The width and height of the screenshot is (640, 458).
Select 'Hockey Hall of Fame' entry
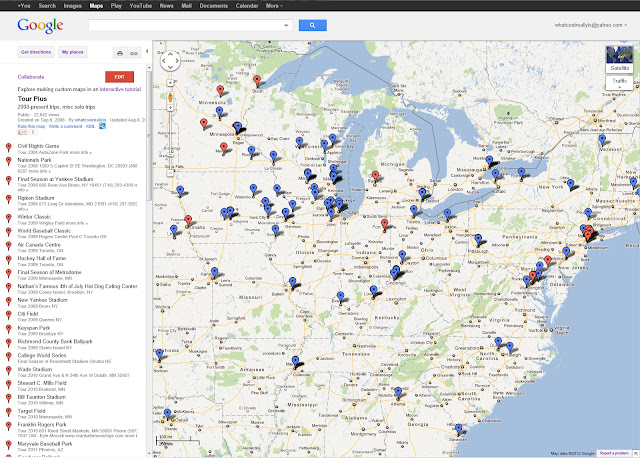pos(42,258)
